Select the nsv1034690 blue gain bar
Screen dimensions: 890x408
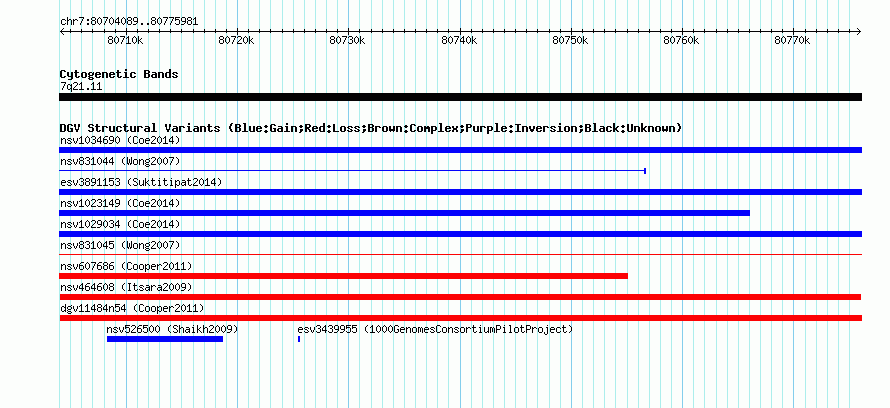460,150
